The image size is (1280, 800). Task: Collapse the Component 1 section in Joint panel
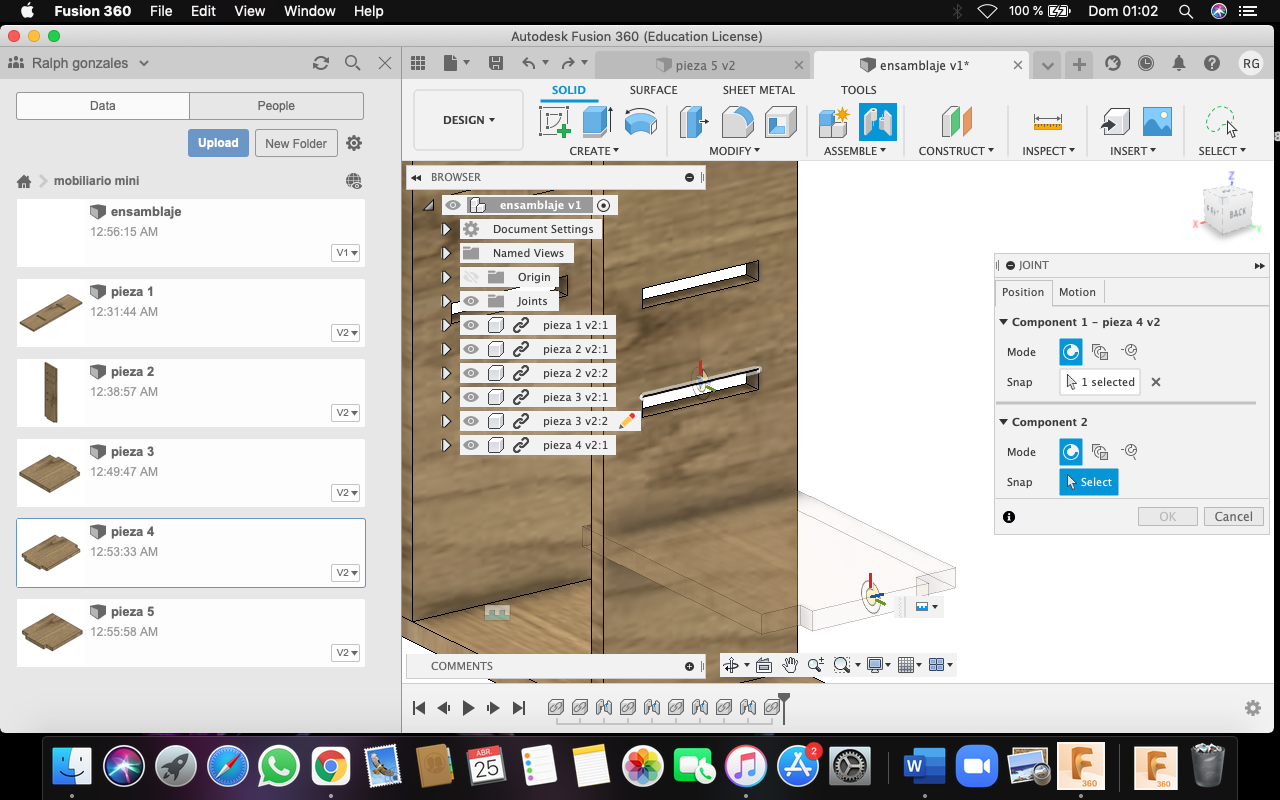[1004, 322]
